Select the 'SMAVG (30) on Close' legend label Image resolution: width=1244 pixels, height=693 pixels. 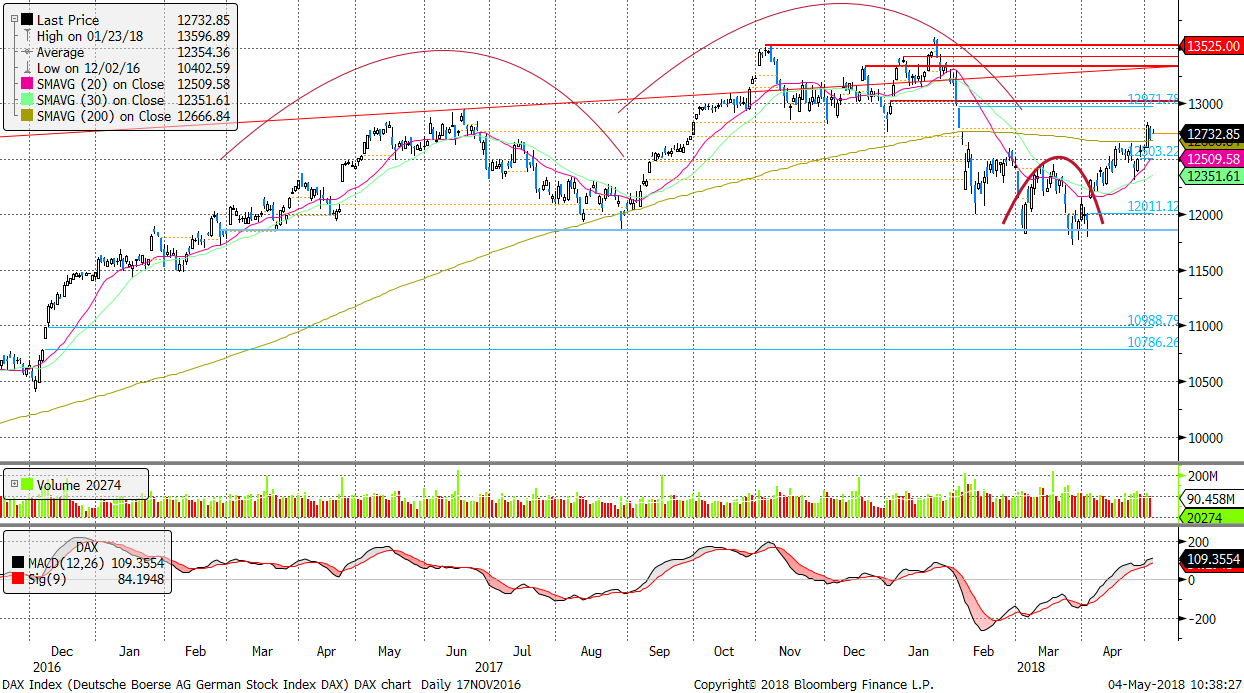(x=101, y=100)
